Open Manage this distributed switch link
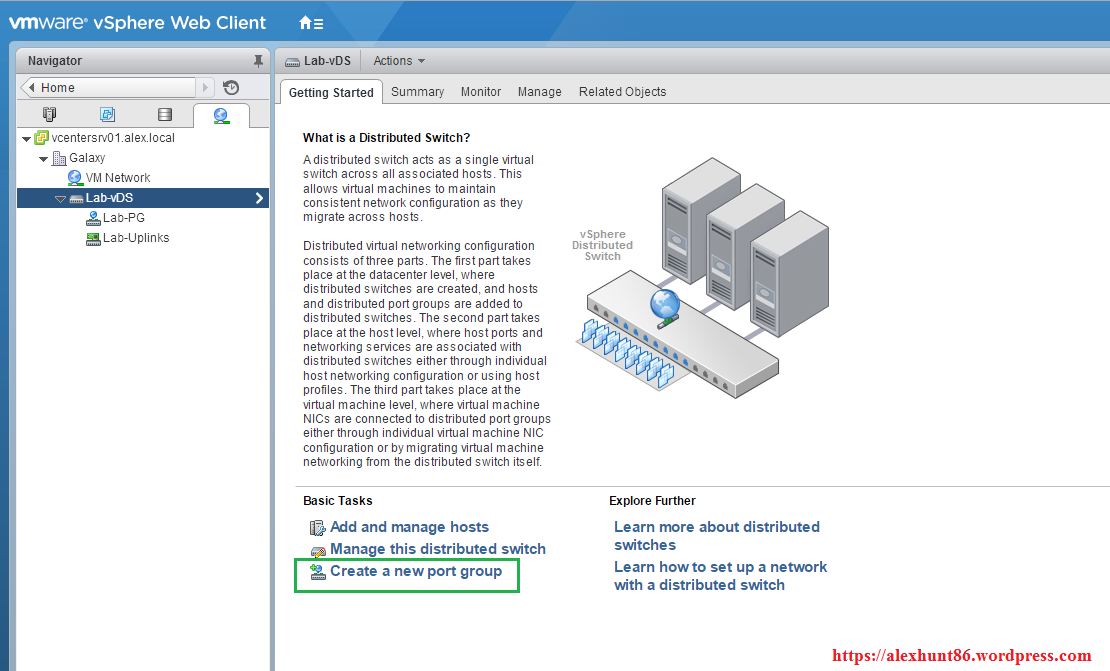 pos(437,549)
